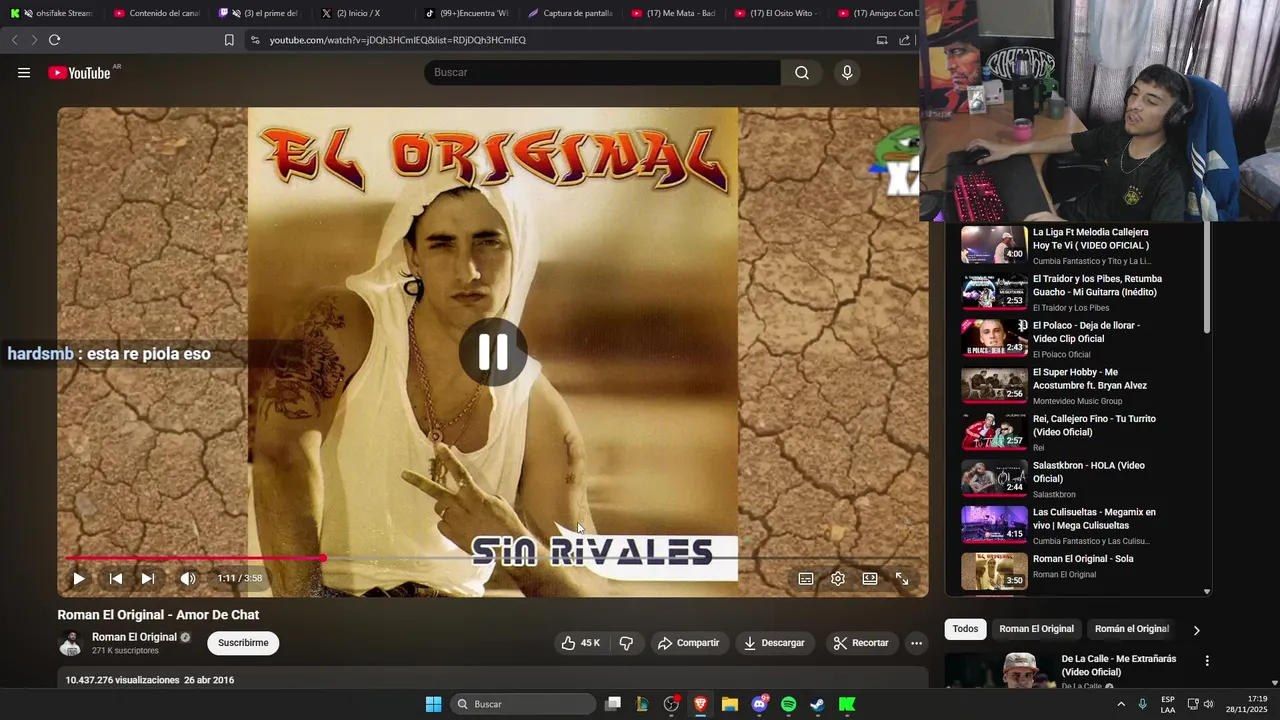
Task: Switch to the Captura de pantalla tab
Action: [x=570, y=13]
